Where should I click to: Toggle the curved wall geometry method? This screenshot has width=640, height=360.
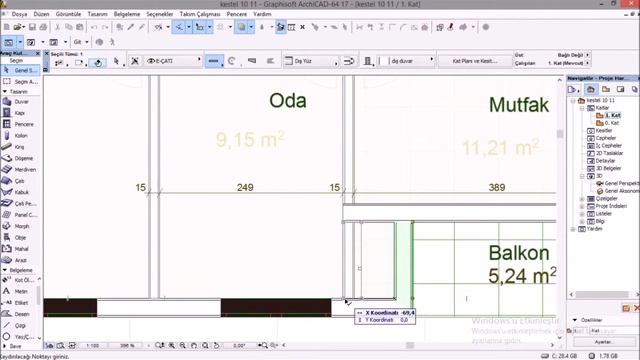tap(232, 61)
